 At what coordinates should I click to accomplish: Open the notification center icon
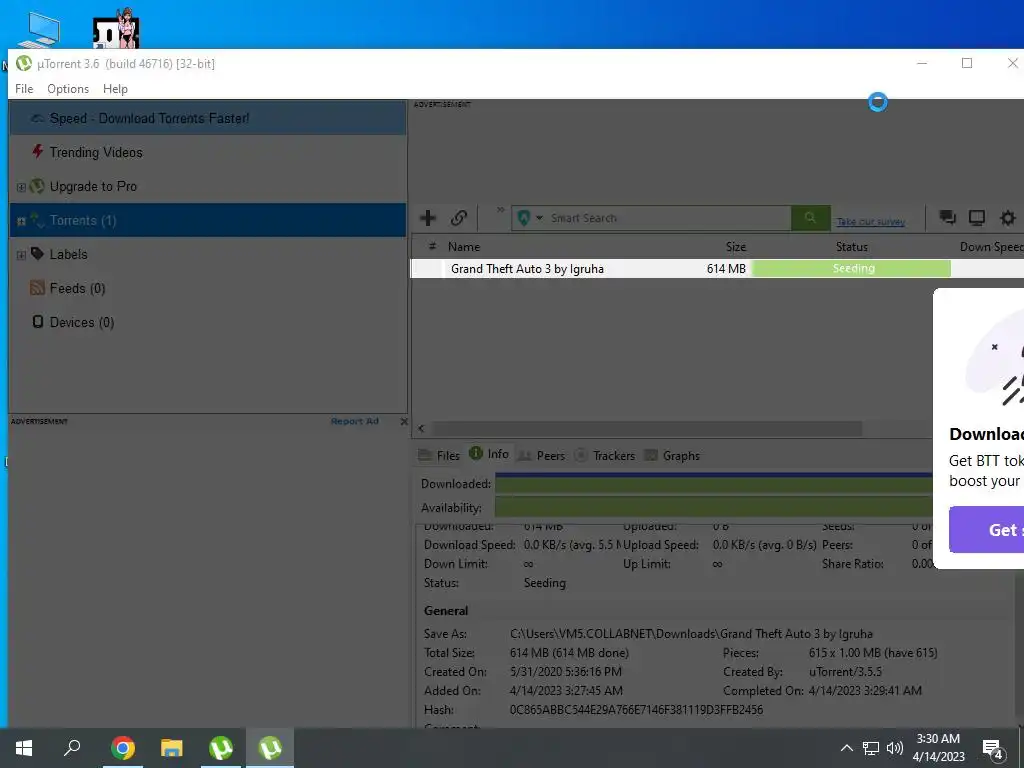993,749
